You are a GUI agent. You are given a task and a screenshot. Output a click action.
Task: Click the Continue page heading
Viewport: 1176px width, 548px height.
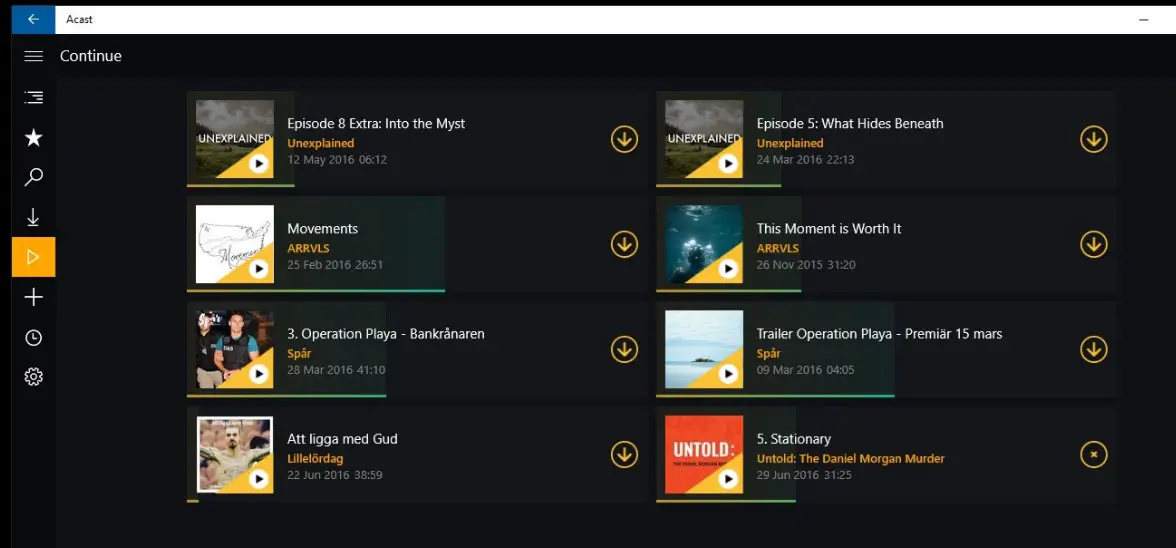pos(91,56)
